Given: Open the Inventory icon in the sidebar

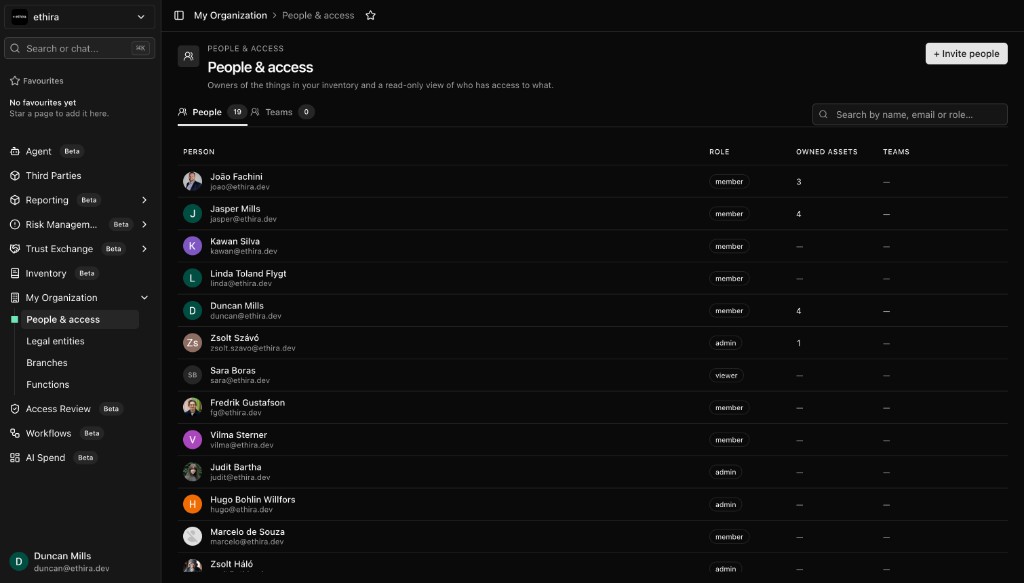Looking at the screenshot, I should click(14, 274).
